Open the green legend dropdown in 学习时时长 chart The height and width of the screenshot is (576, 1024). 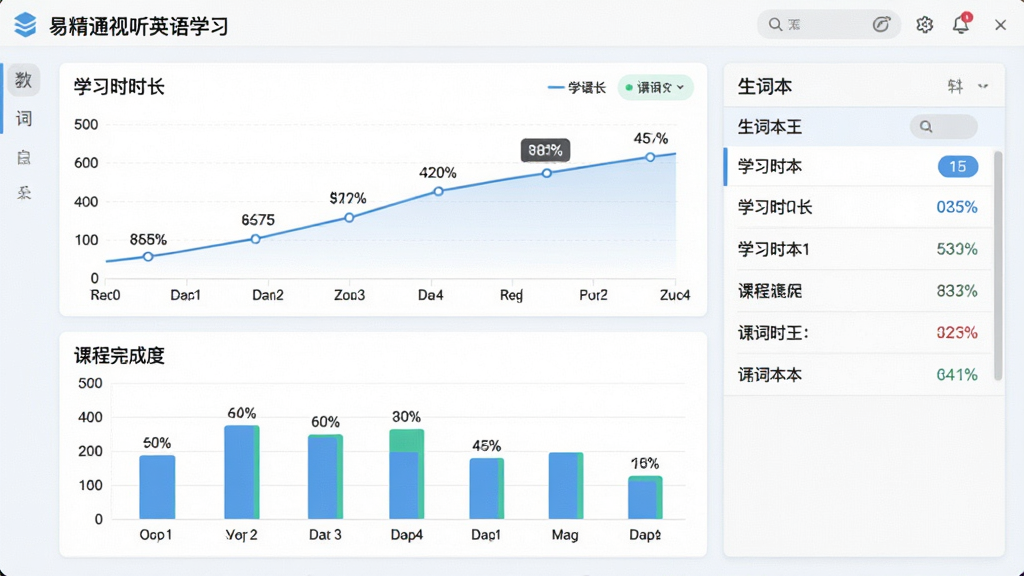655,88
